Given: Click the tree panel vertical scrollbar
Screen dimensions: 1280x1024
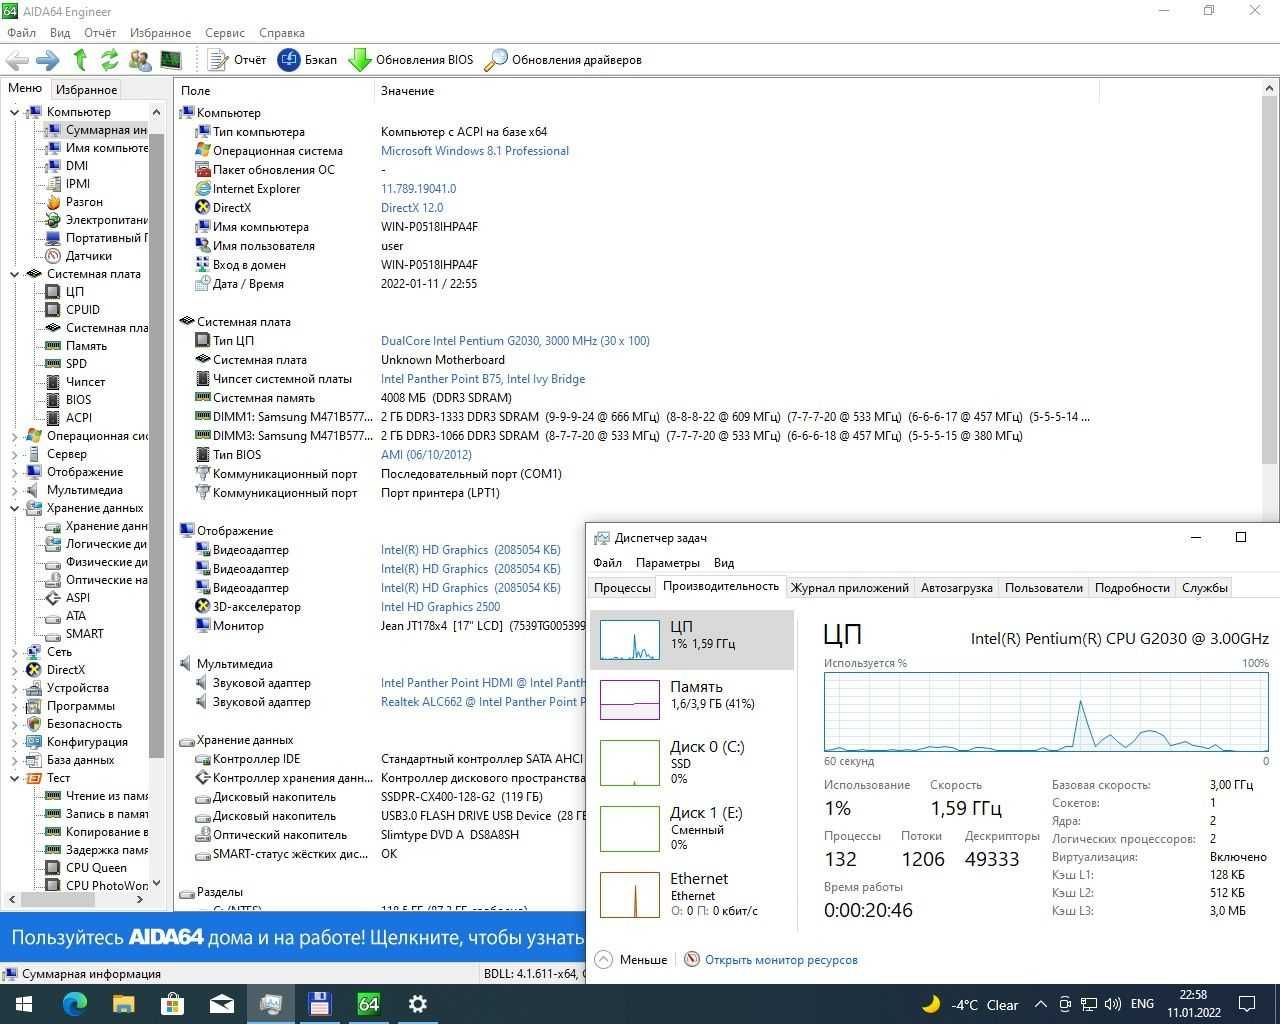Looking at the screenshot, I should (156, 496).
